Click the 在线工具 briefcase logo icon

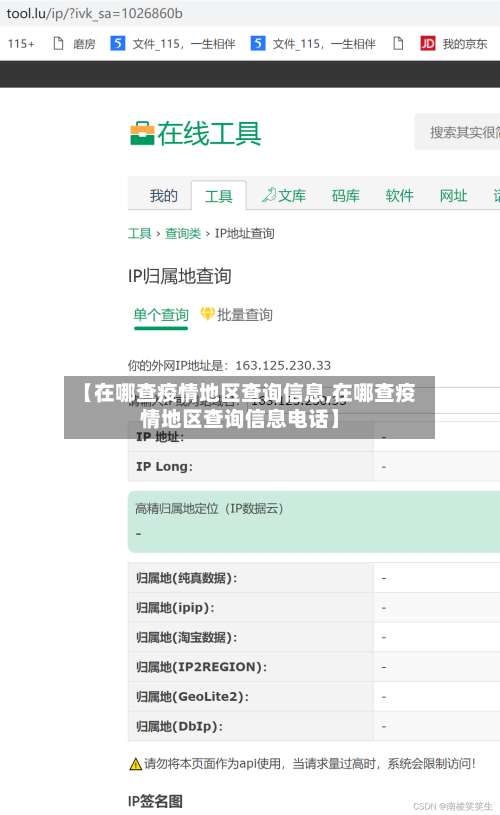(142, 134)
